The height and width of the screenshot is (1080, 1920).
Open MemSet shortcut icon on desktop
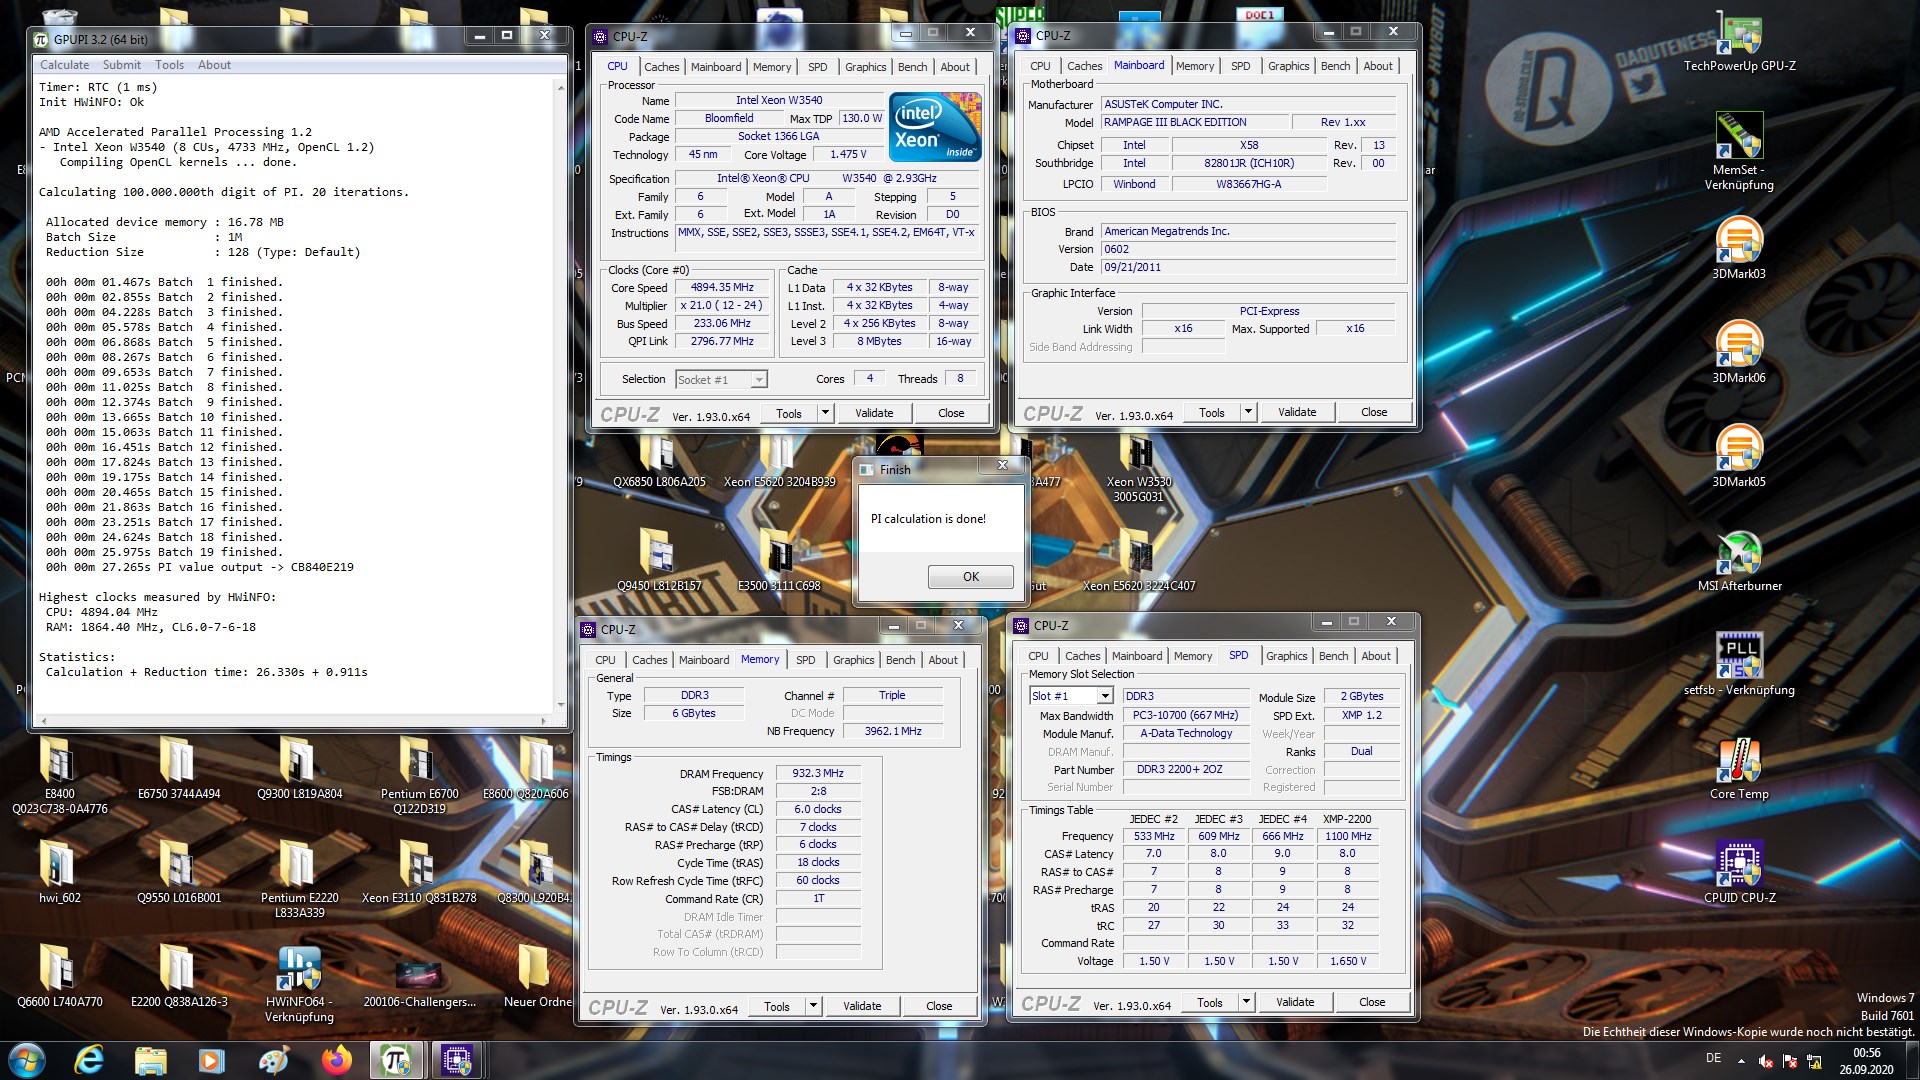click(x=1739, y=150)
